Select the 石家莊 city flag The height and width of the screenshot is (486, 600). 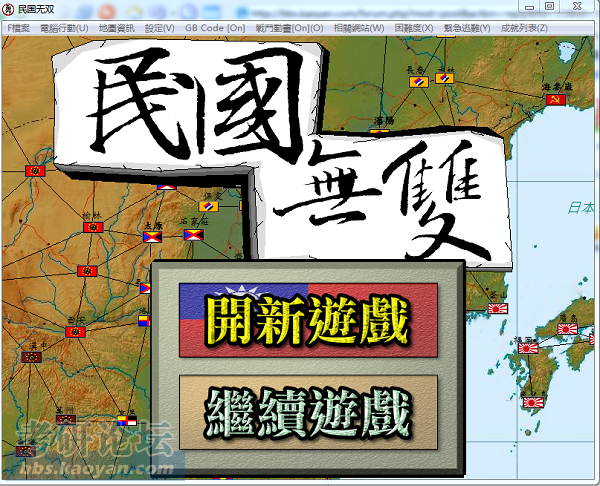click(x=194, y=235)
